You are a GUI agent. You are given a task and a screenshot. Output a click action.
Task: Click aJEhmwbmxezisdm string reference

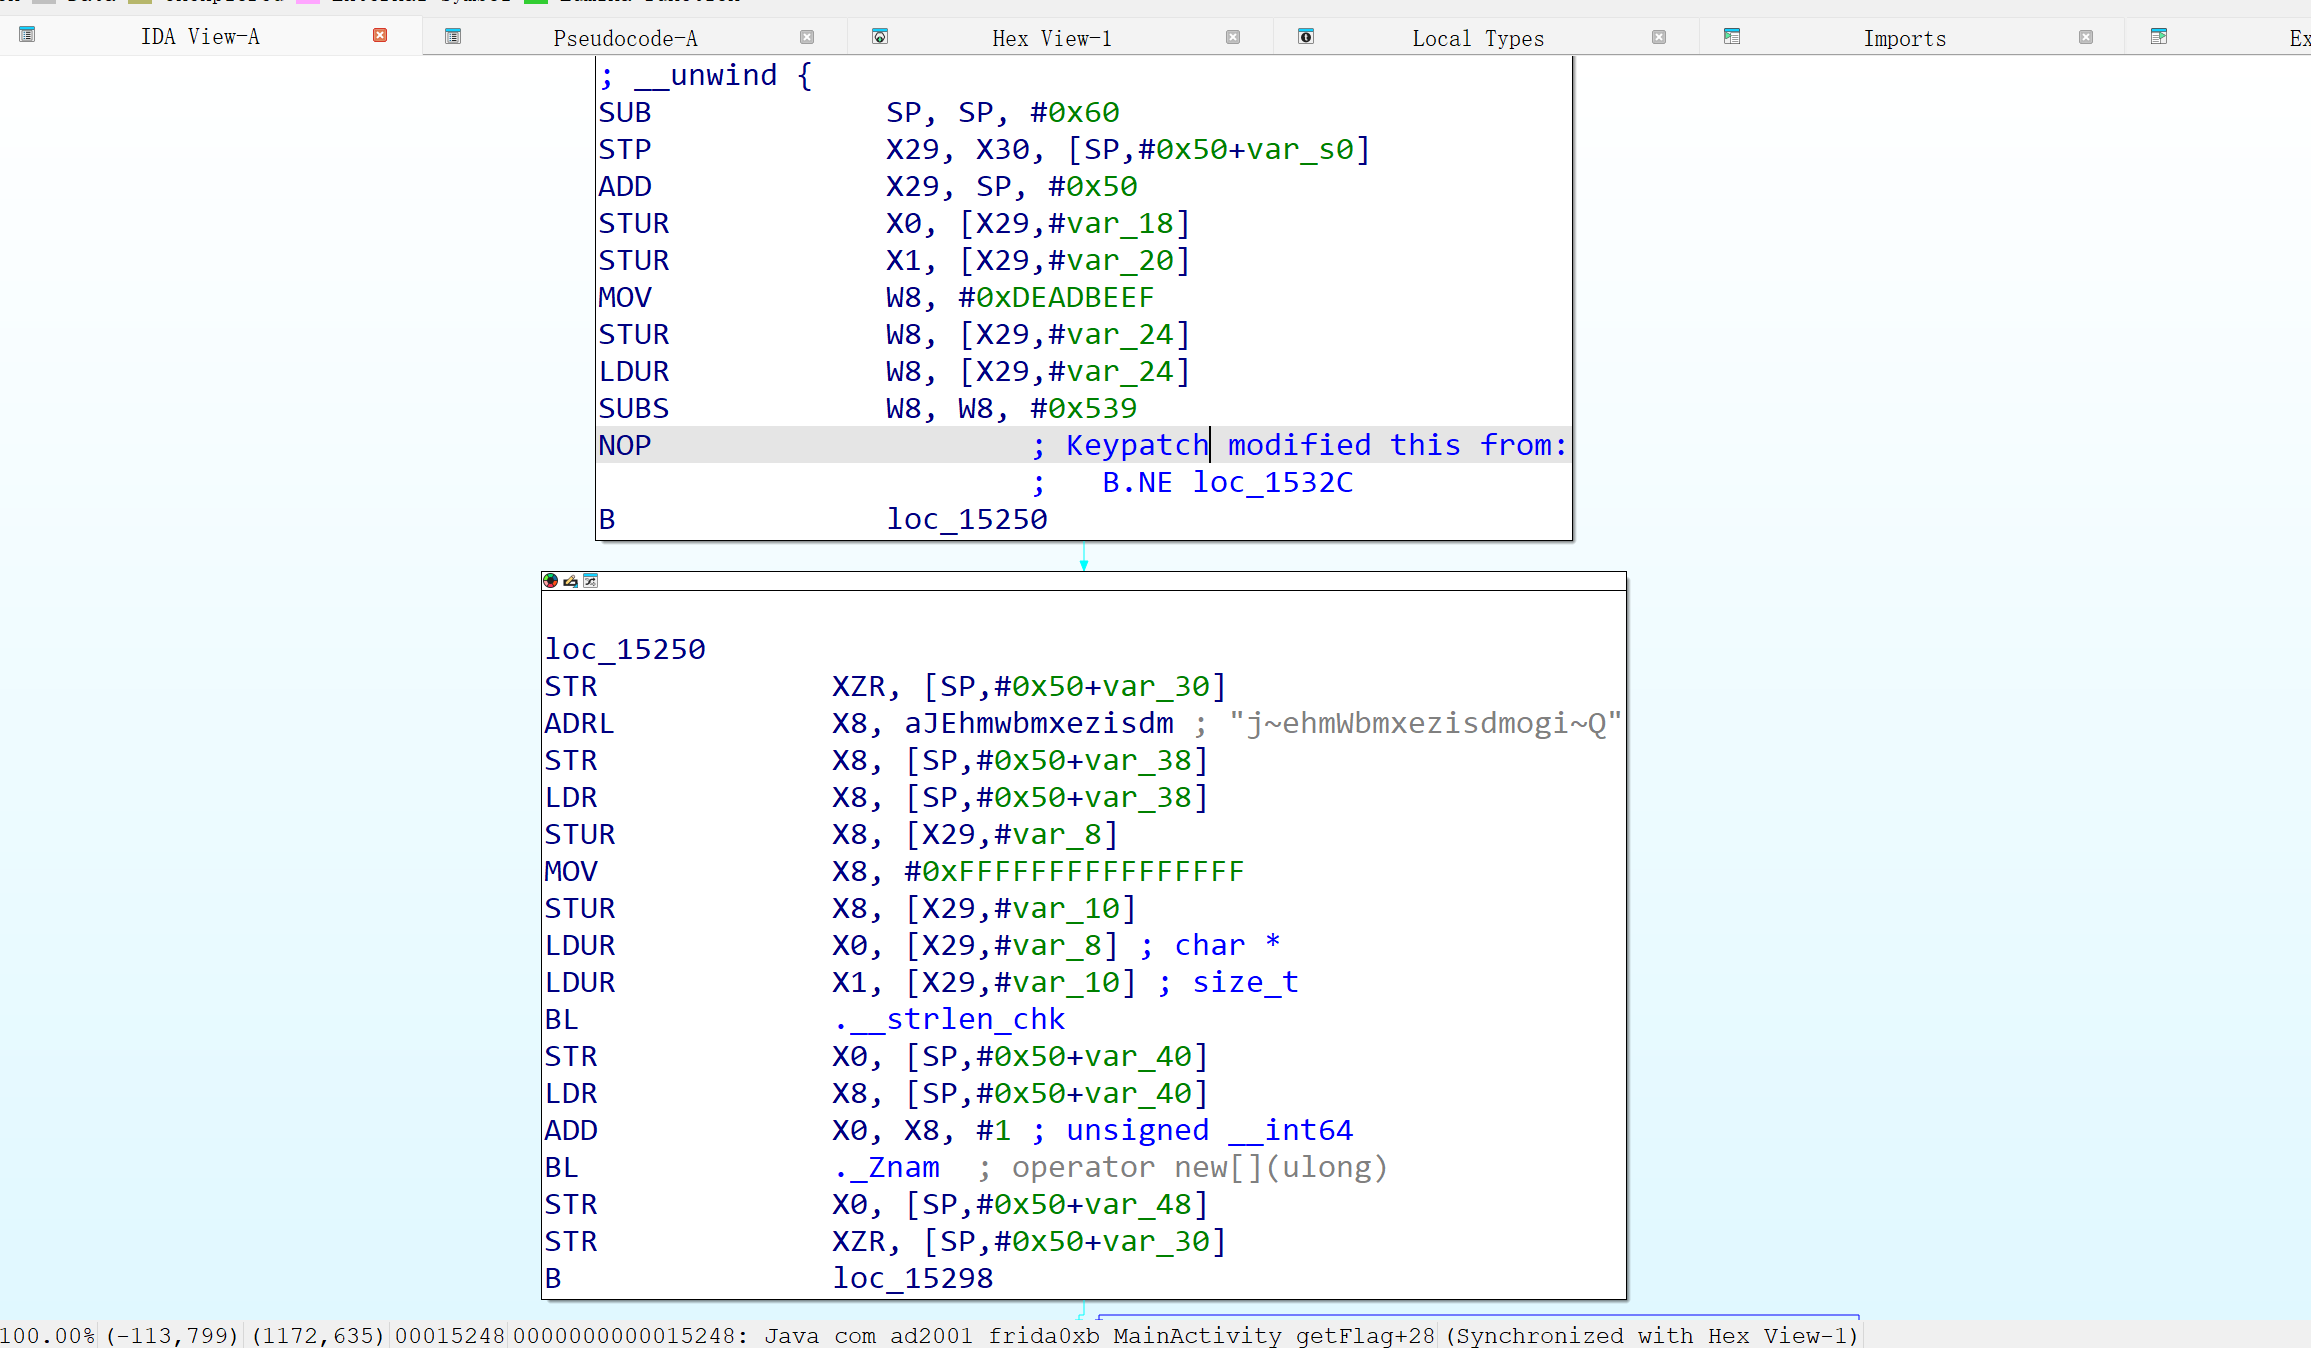pos(1038,723)
